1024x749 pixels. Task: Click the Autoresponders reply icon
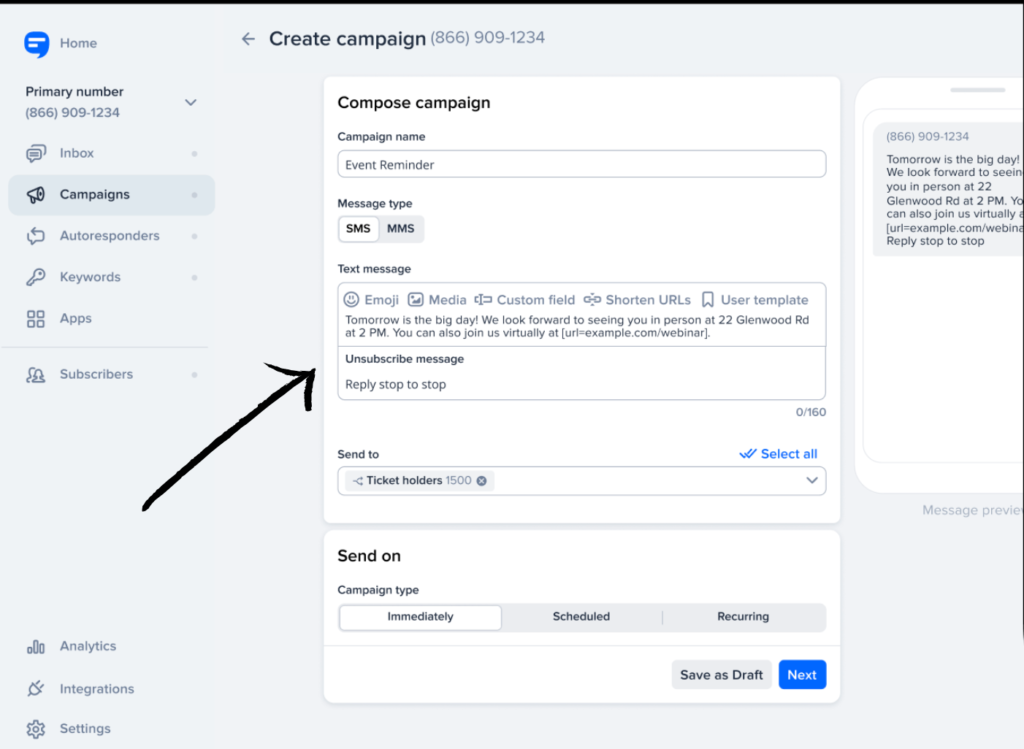[x=36, y=236]
